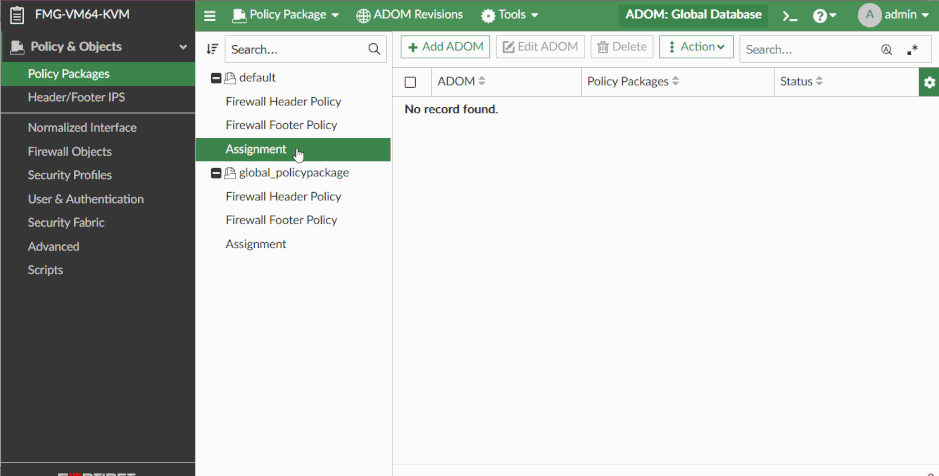Select Firewall Header Policy under global_policypackage
This screenshot has width=939, height=476.
click(x=283, y=196)
